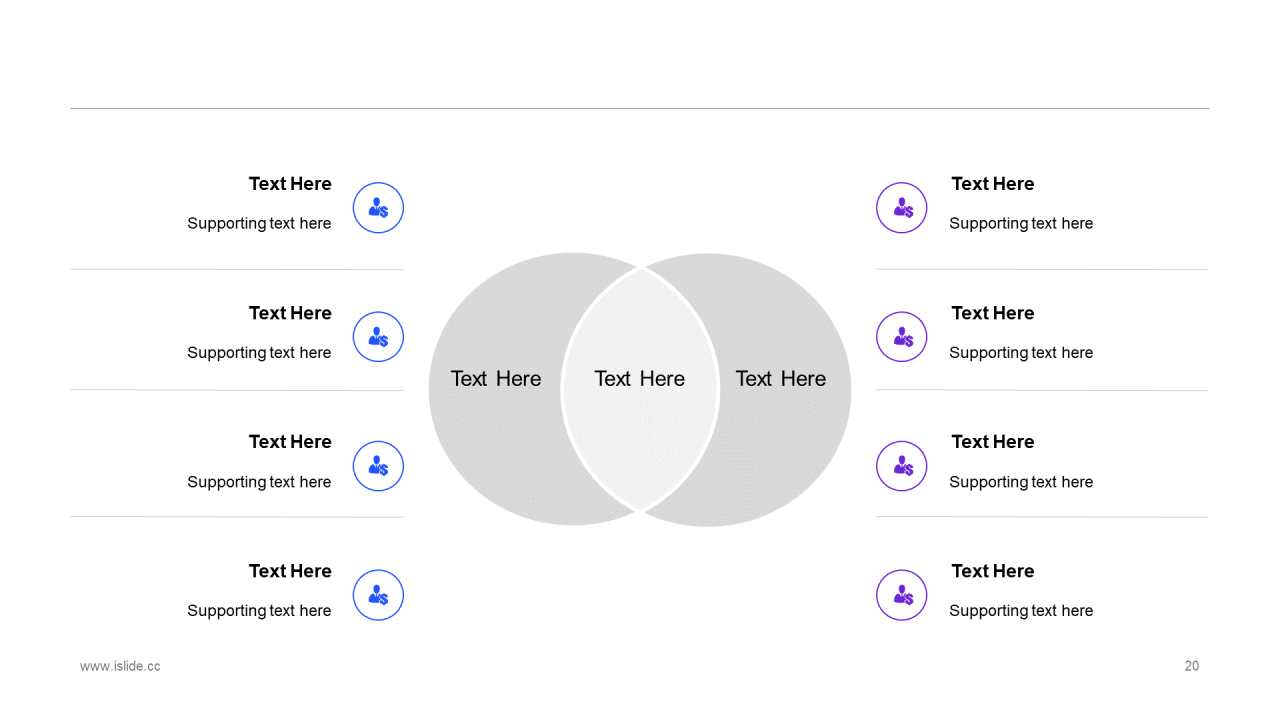The image size is (1280, 720).
Task: Click the slide number 20 in the footer
Action: coord(1191,666)
